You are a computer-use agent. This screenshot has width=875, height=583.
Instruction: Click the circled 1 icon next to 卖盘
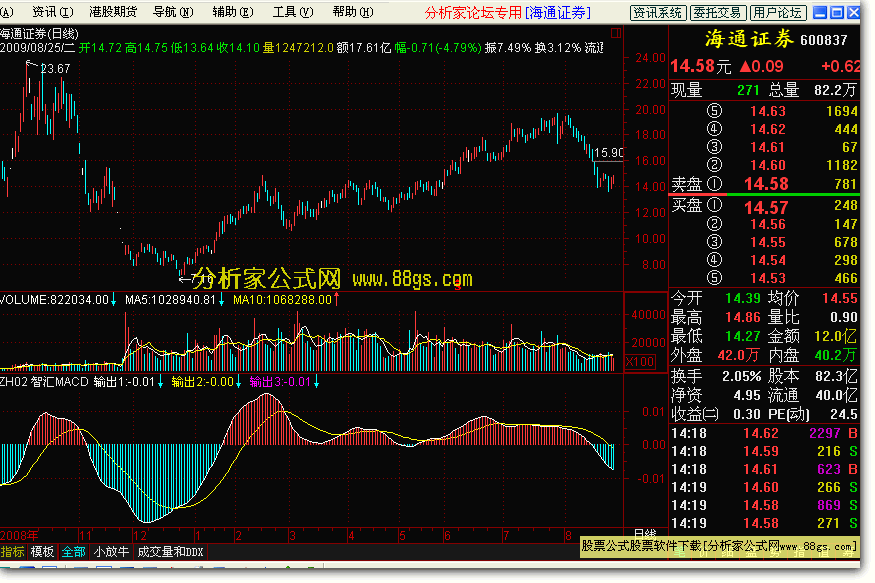[x=714, y=184]
